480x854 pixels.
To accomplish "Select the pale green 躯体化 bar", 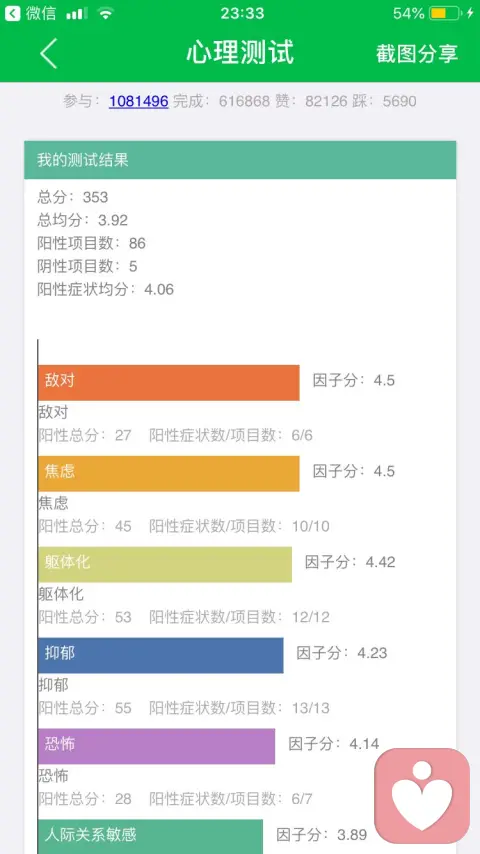I will [165, 565].
